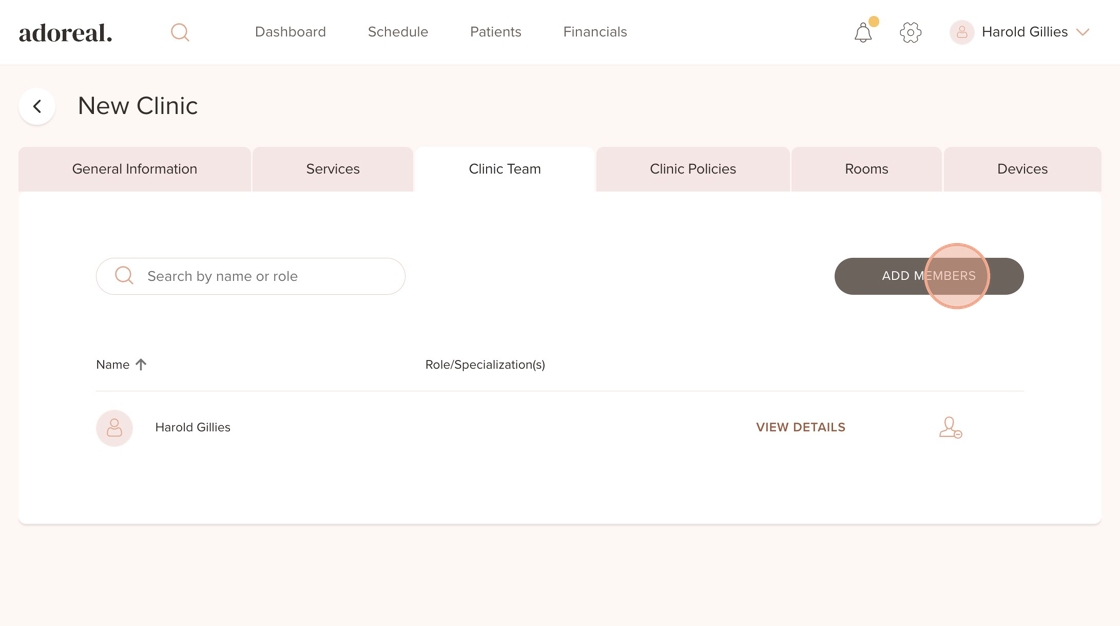Click the adoreal logo

tap(65, 33)
